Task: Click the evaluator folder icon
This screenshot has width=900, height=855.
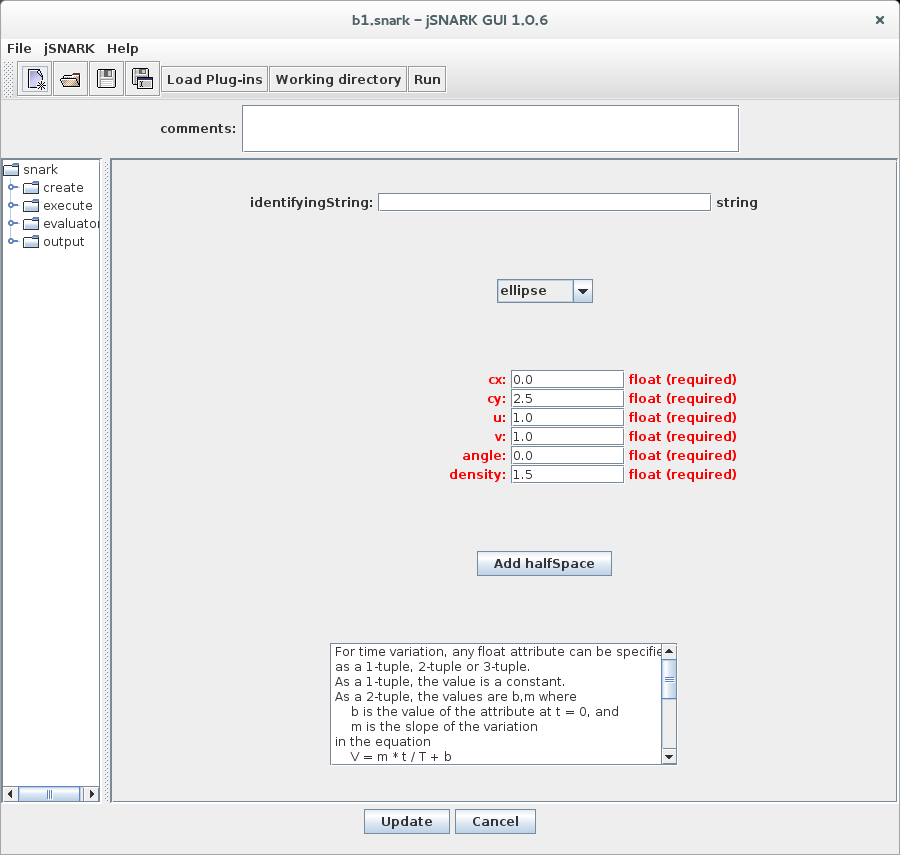Action: pyautogui.click(x=31, y=223)
